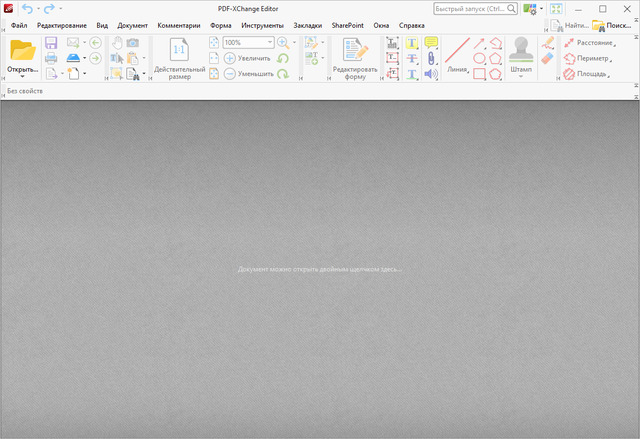Open the Комментарии menu
The width and height of the screenshot is (640, 439).
click(179, 25)
